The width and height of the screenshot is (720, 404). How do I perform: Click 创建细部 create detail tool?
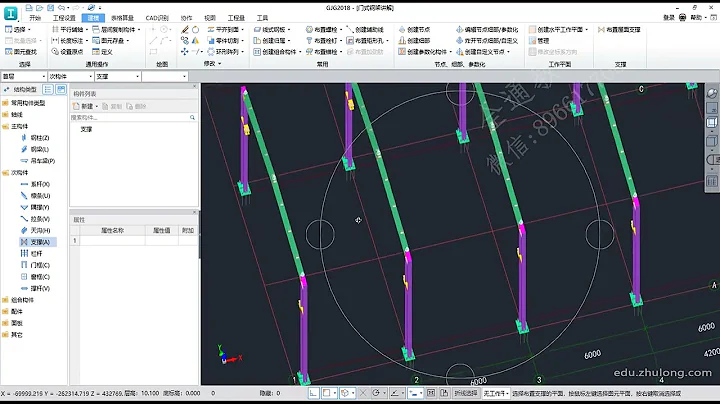tap(414, 40)
